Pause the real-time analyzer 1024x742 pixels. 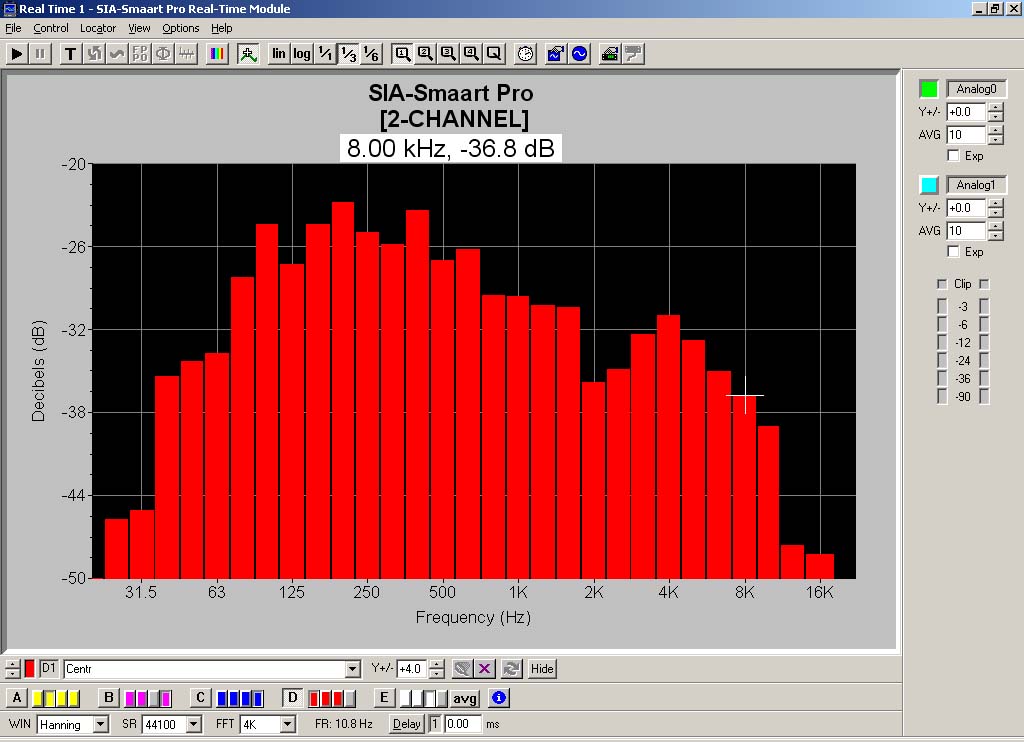point(40,54)
